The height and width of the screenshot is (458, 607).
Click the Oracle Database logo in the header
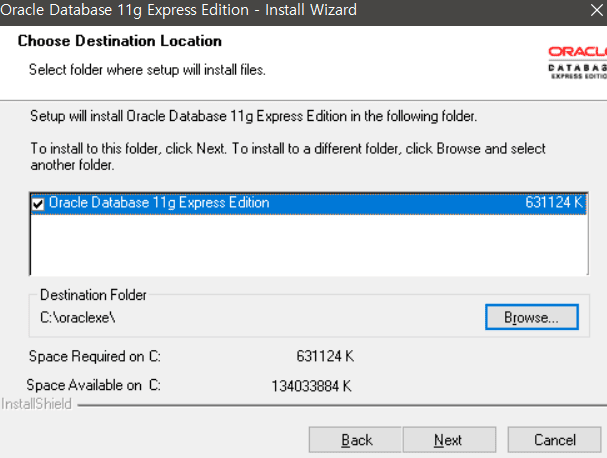[x=578, y=62]
